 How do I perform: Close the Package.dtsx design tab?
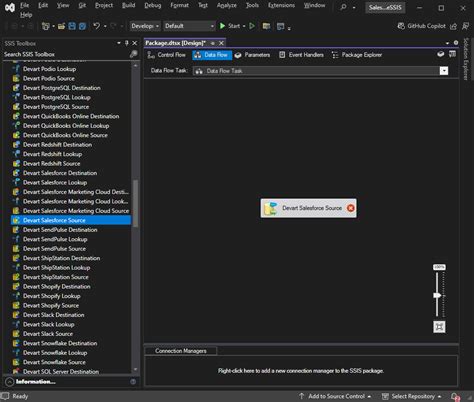[221, 43]
